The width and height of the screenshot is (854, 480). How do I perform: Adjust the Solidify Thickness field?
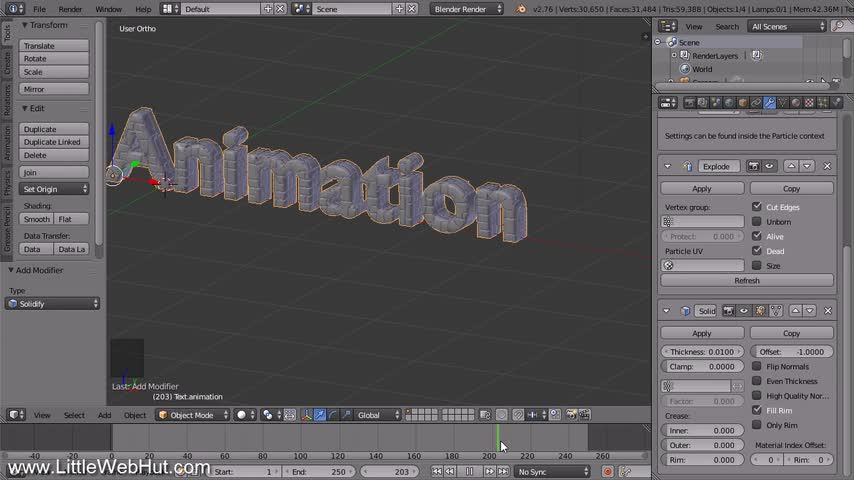pos(702,352)
